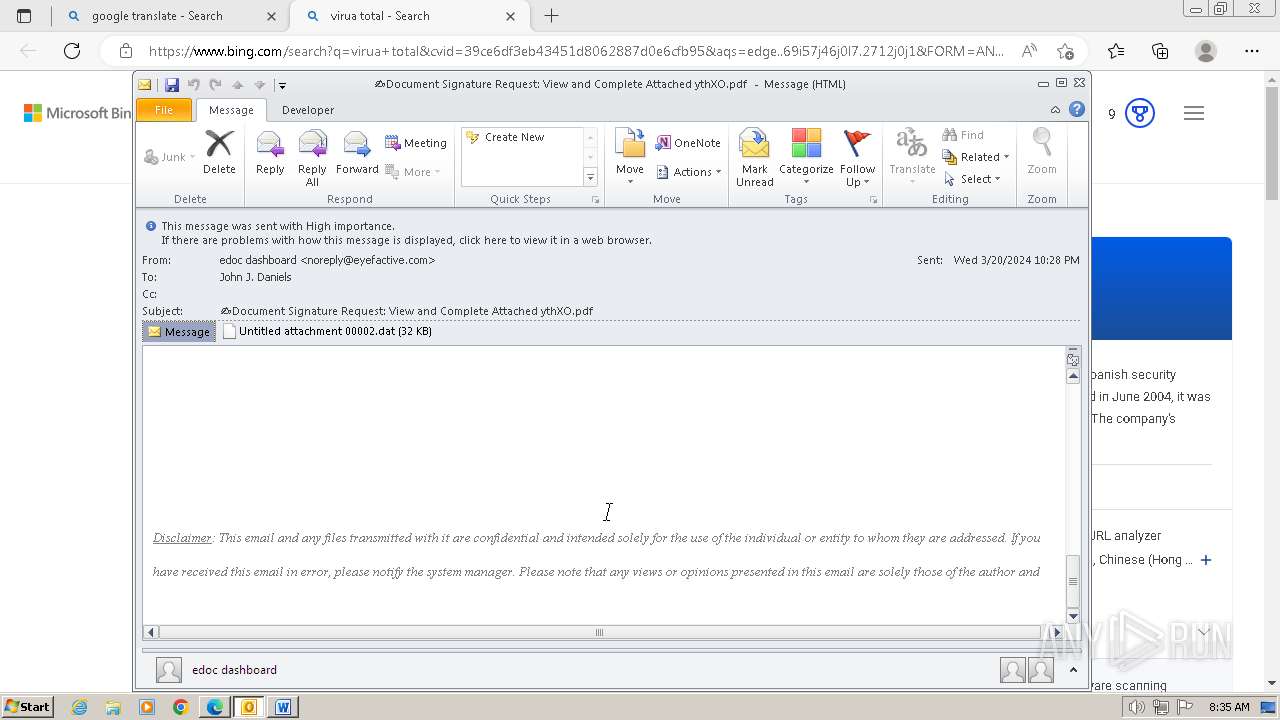Open Junk options dropdown

pyautogui.click(x=169, y=157)
